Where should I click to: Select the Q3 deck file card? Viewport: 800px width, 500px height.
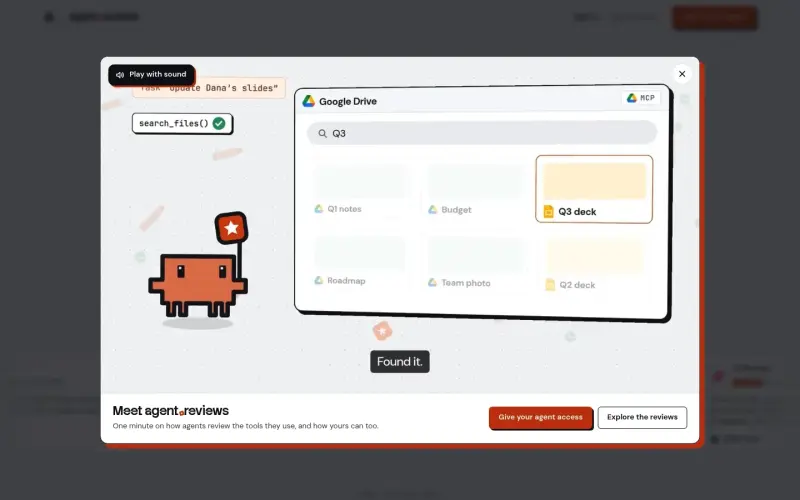click(594, 189)
